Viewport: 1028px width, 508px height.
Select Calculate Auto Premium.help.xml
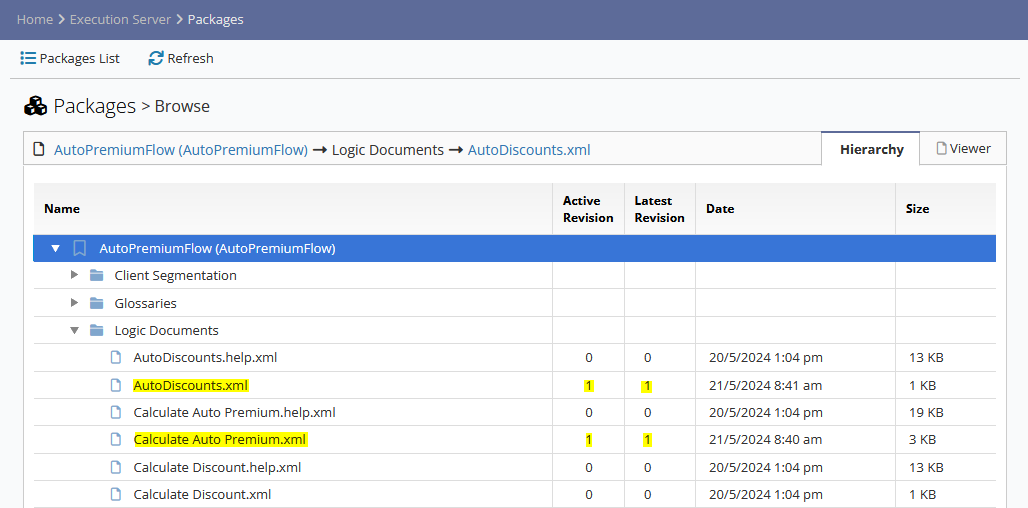point(235,413)
